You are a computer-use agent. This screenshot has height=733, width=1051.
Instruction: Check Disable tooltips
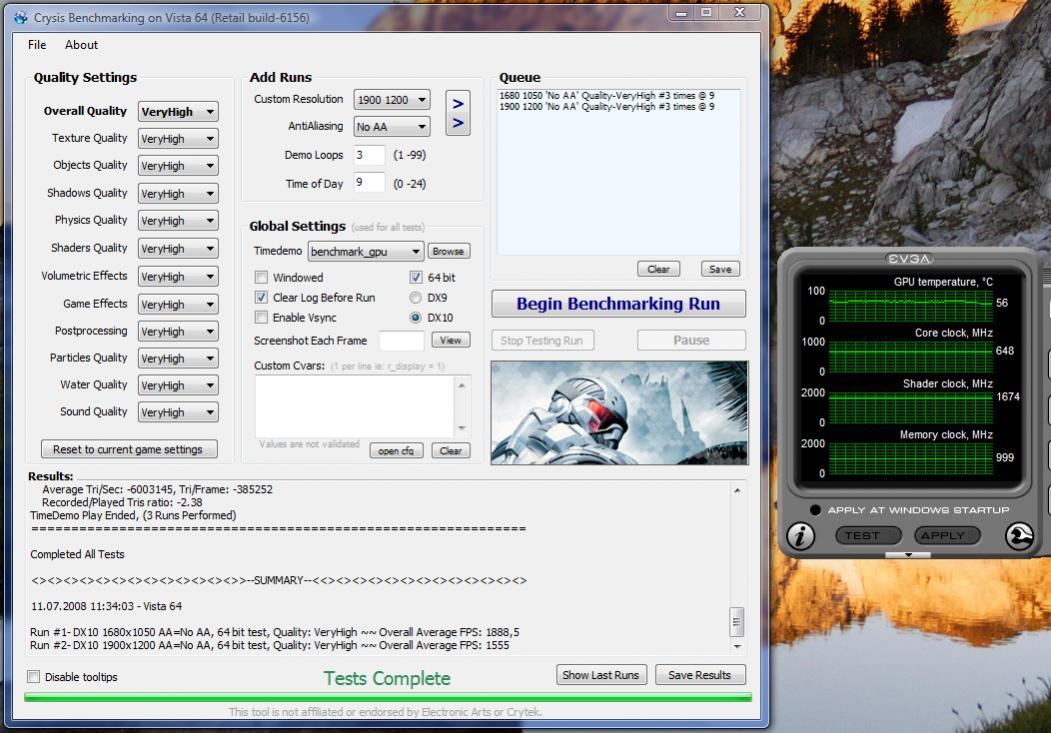(34, 677)
